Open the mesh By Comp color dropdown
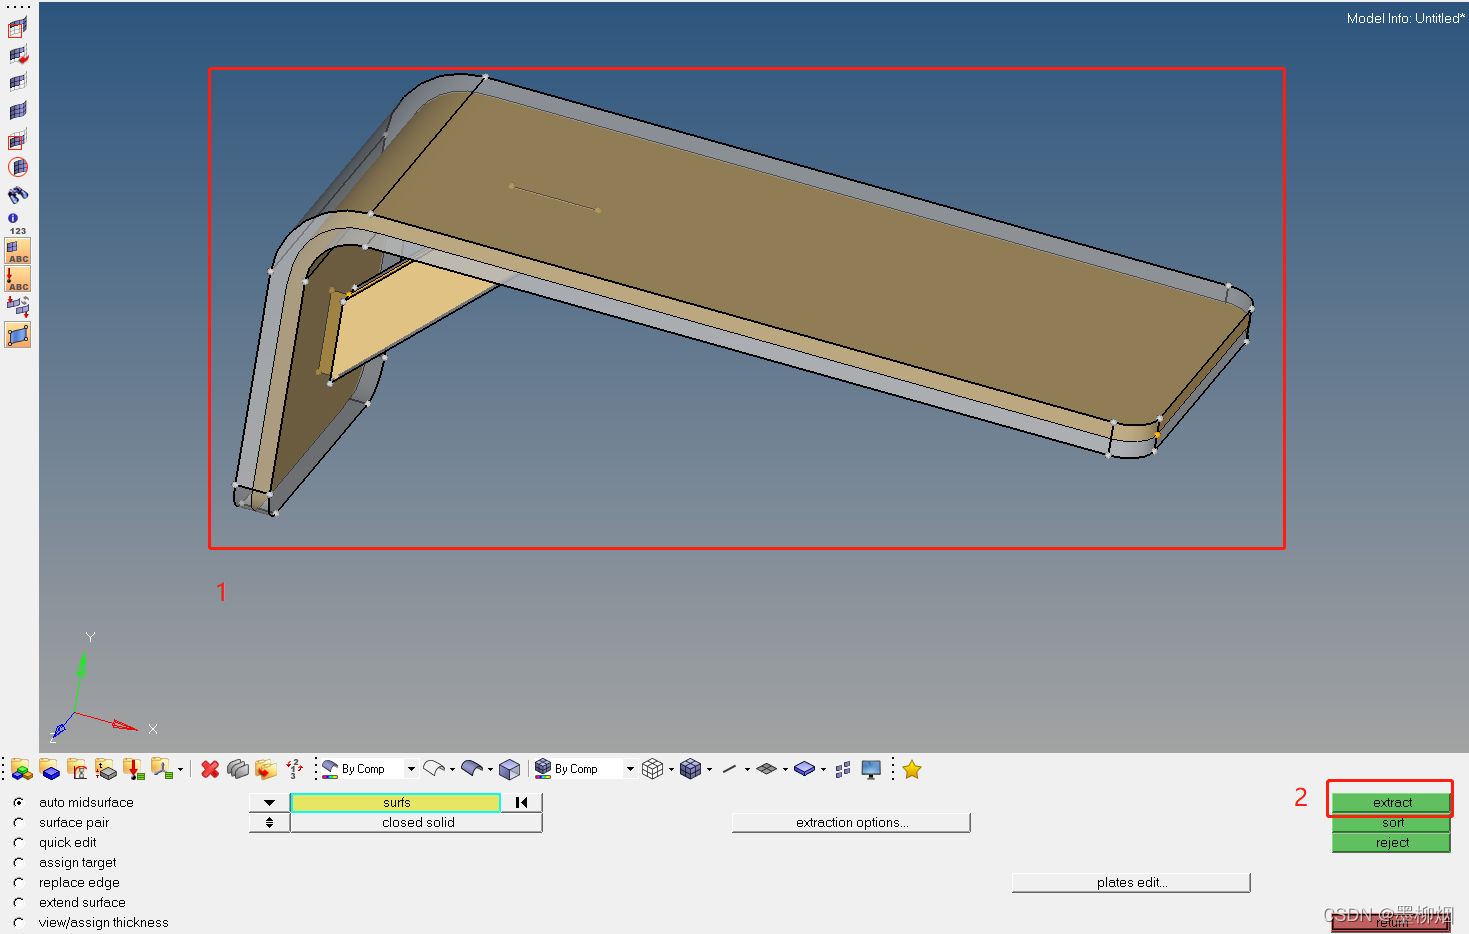Viewport: 1469px width, 934px height. tap(630, 769)
